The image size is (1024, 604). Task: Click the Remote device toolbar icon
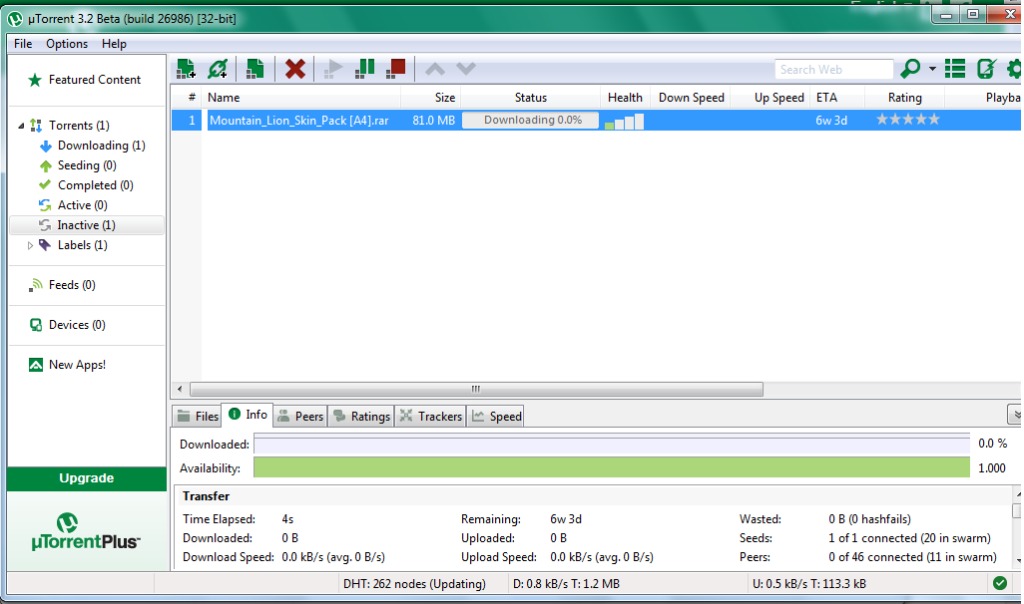click(986, 69)
